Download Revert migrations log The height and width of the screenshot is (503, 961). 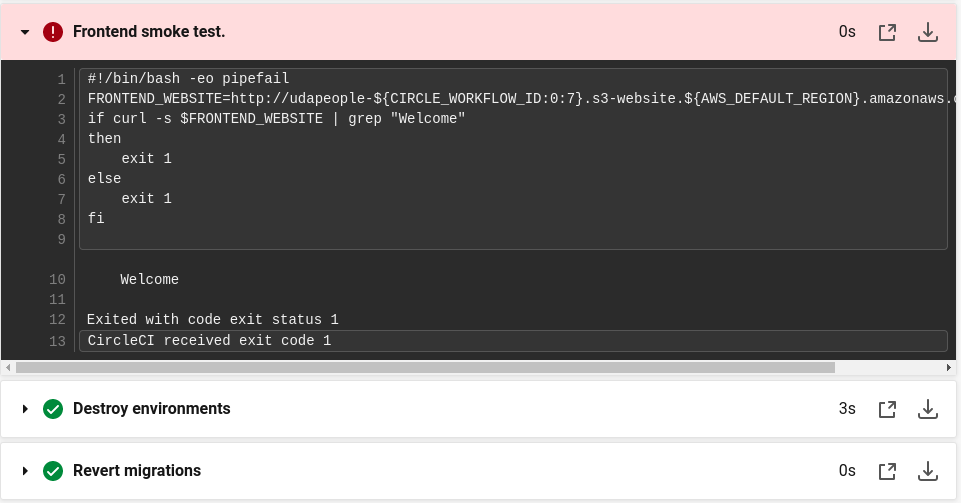tap(928, 471)
